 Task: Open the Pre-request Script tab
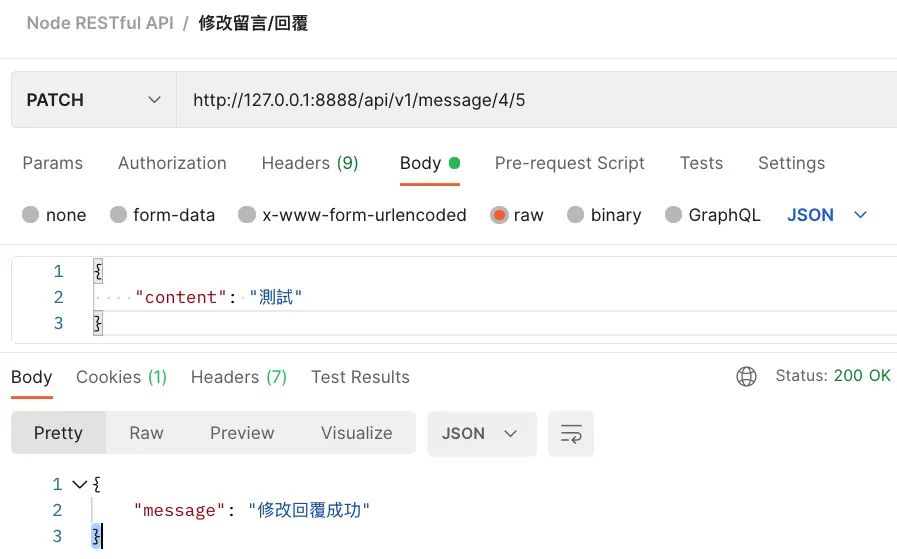pyautogui.click(x=570, y=163)
